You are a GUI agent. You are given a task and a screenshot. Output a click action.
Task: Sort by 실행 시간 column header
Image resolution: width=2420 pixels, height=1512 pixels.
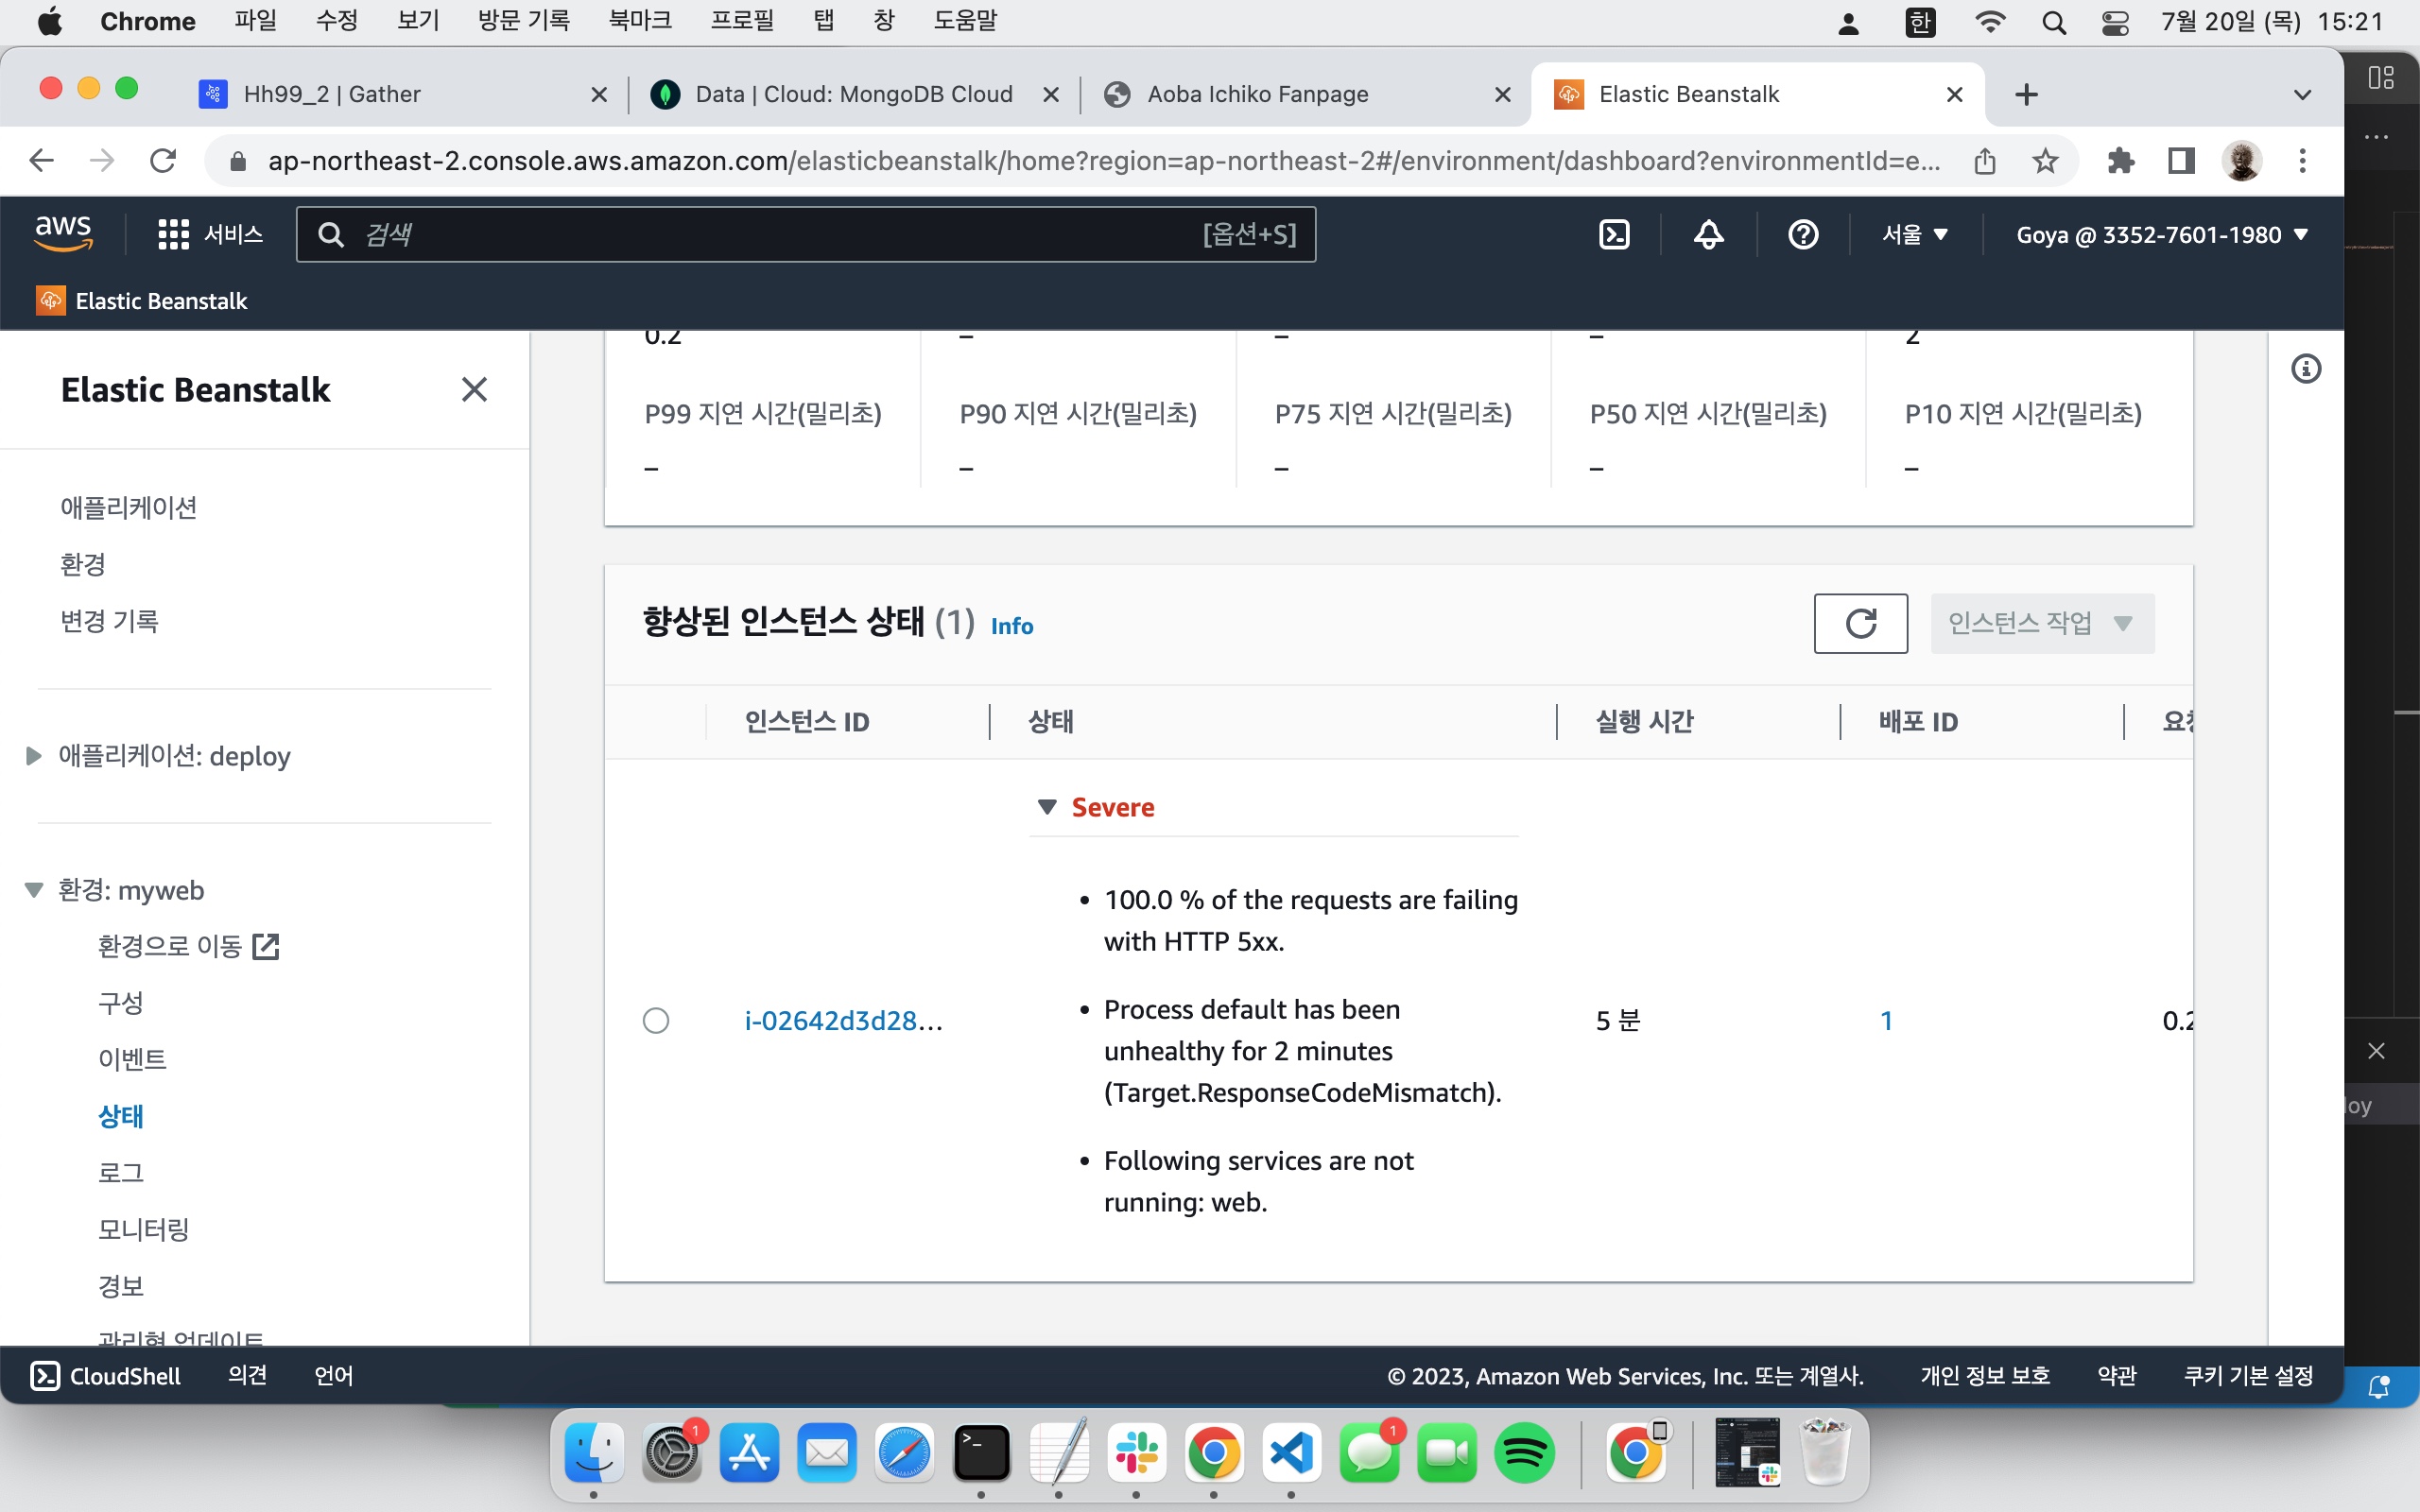[x=1643, y=721]
